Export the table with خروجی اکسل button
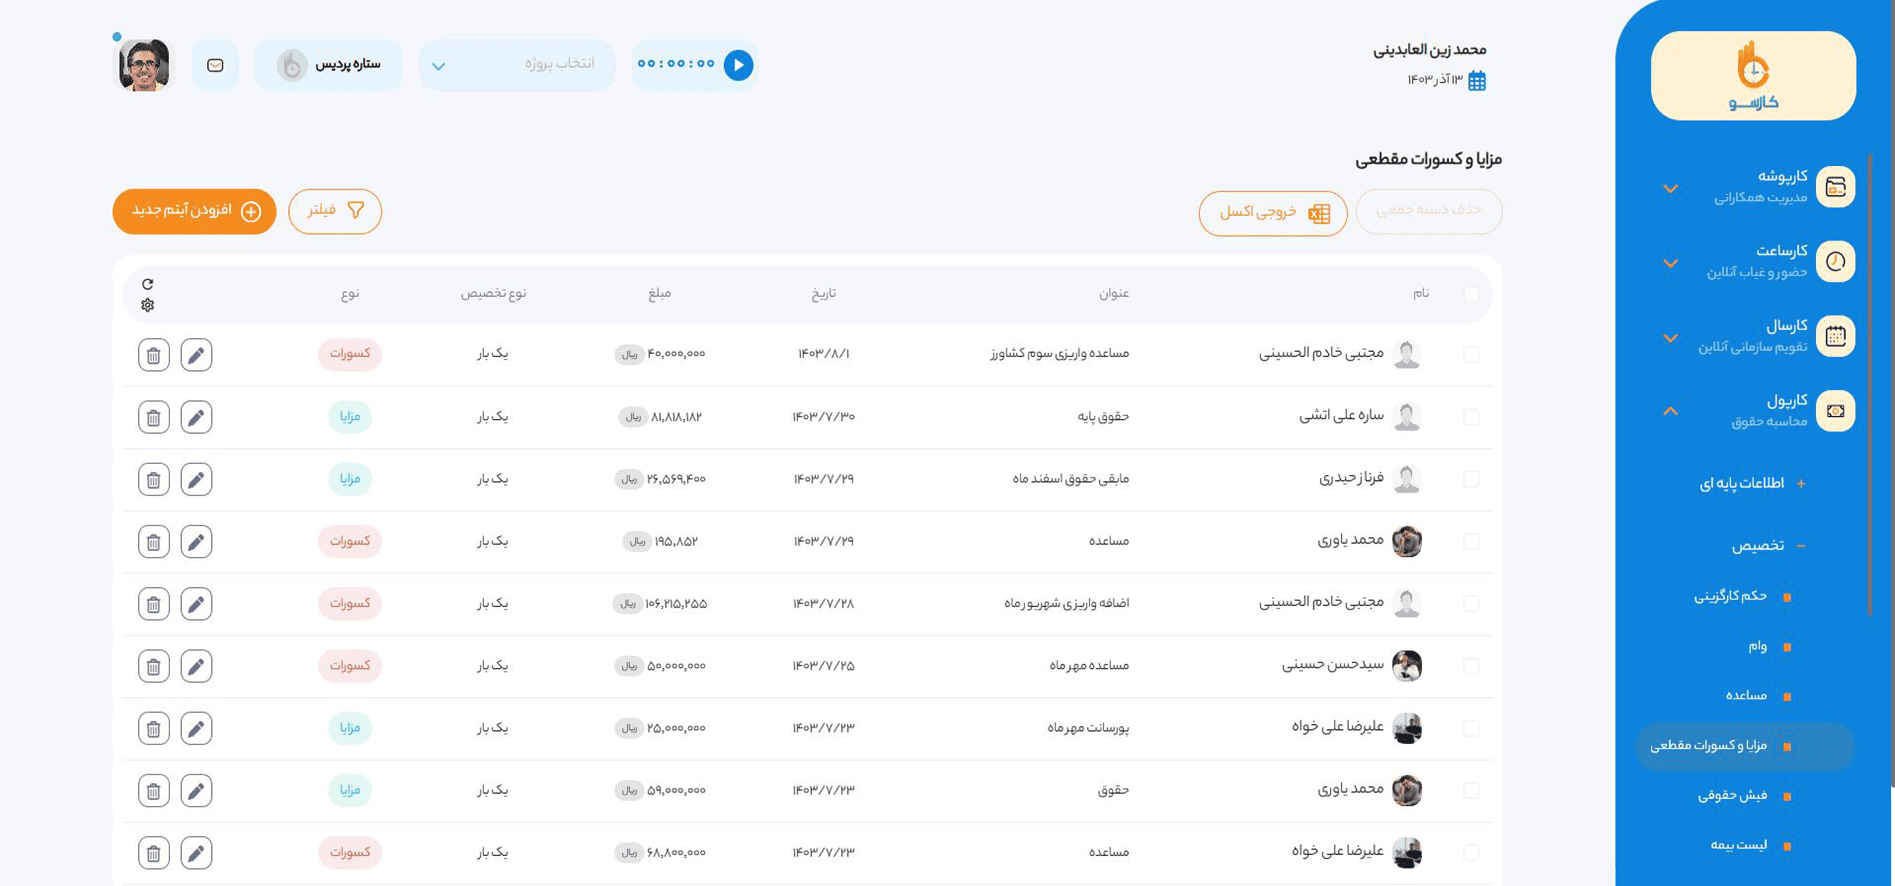 click(1272, 212)
